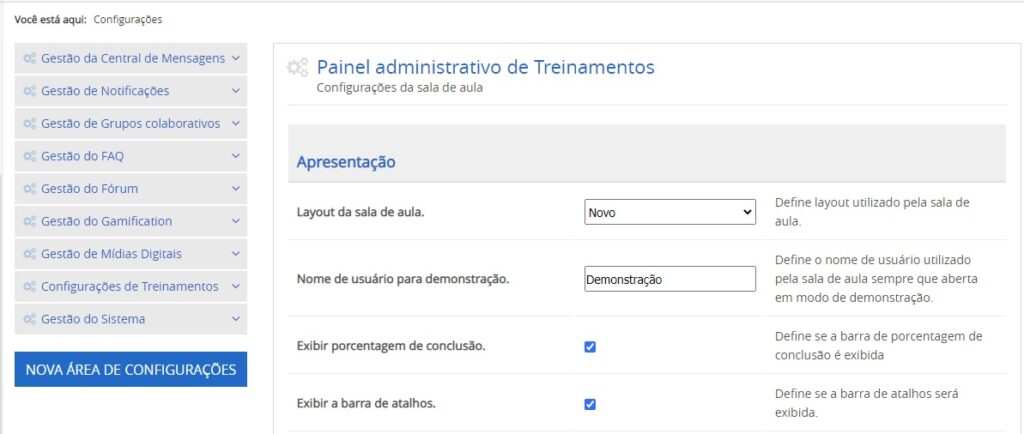
Task: Click gear icon beside Gestão do Gamification
Action: [x=30, y=221]
